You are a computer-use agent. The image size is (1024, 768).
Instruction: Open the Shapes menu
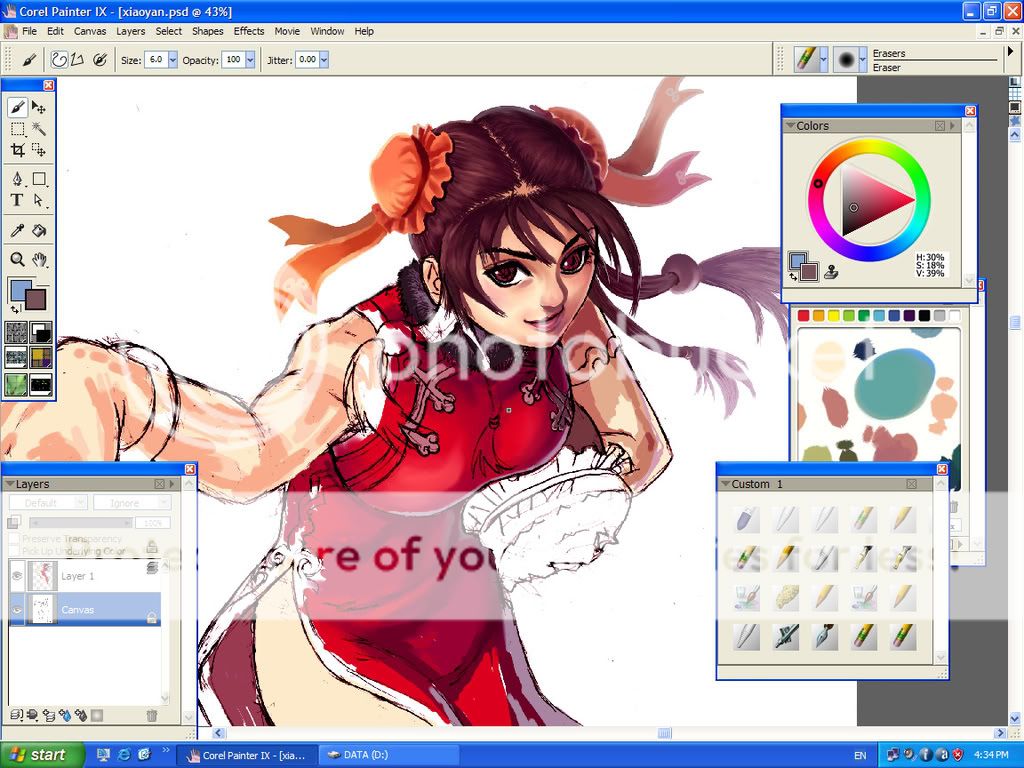[x=208, y=31]
